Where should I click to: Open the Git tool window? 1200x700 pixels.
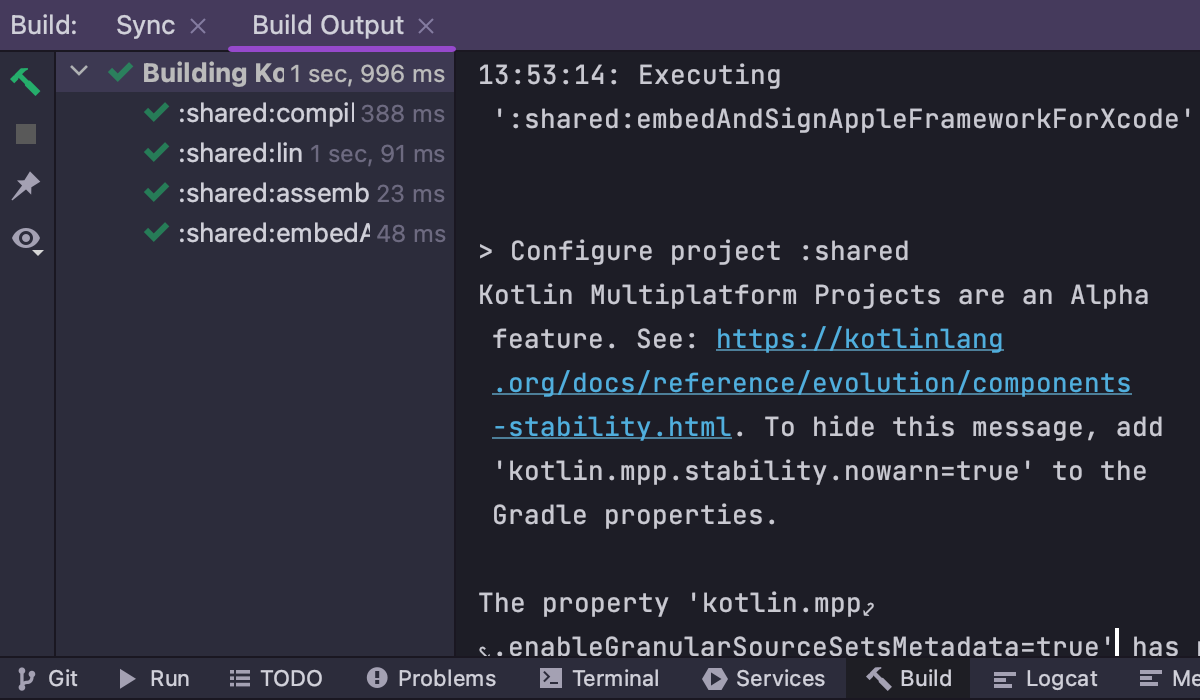(x=50, y=679)
